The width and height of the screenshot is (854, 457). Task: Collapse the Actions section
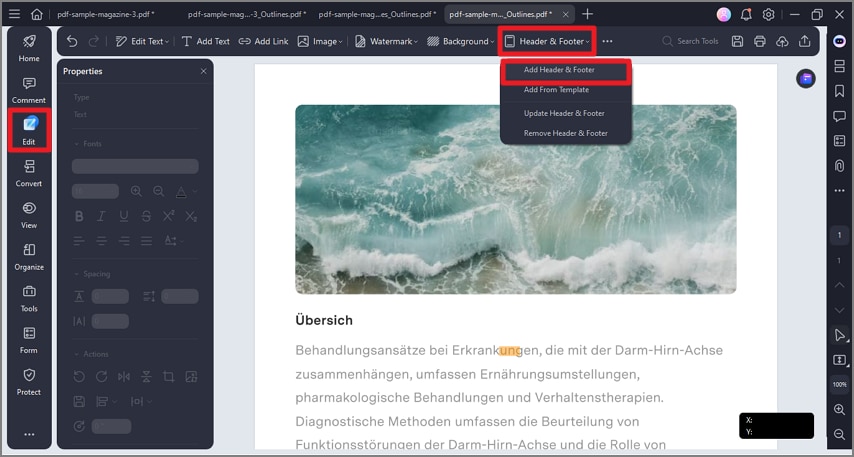tap(77, 354)
